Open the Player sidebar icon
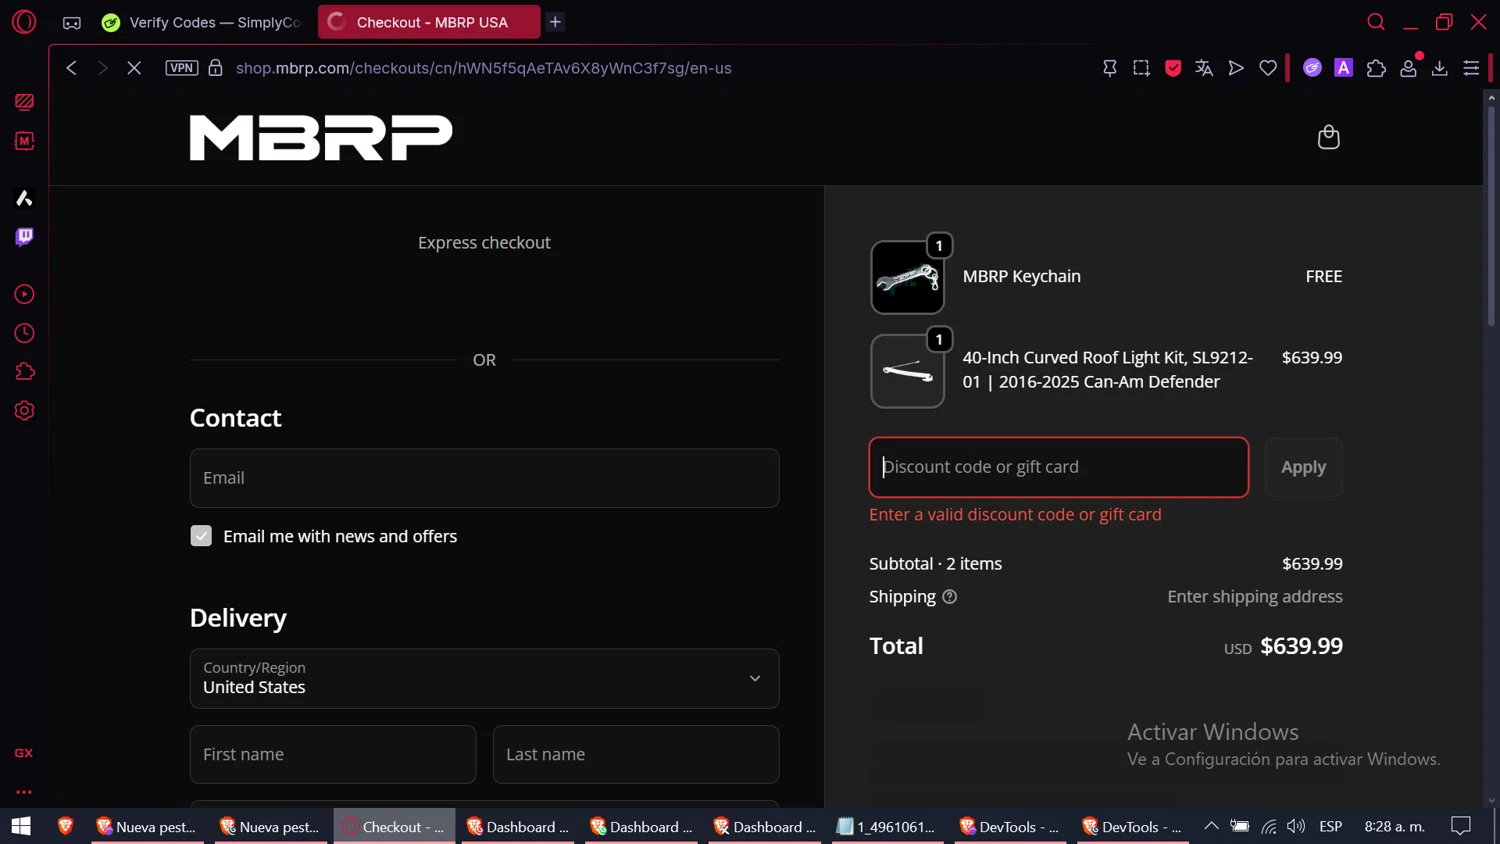 24,294
